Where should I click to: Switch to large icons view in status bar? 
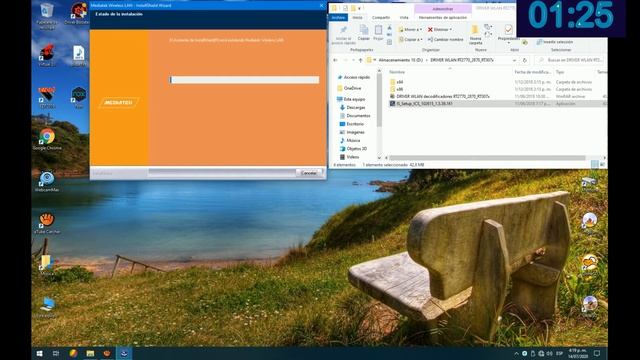[602, 164]
